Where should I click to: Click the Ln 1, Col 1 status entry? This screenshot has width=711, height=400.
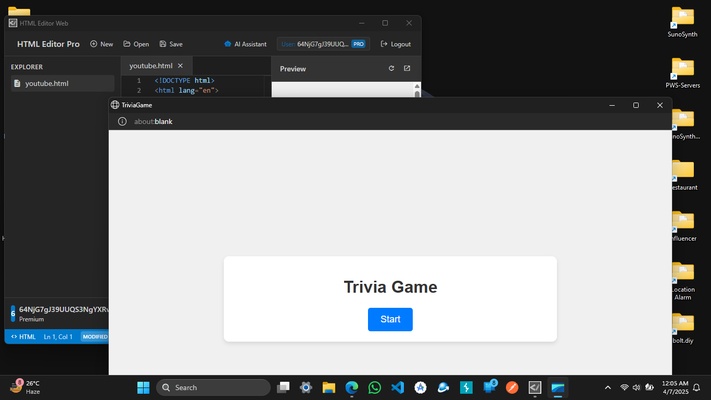point(58,337)
